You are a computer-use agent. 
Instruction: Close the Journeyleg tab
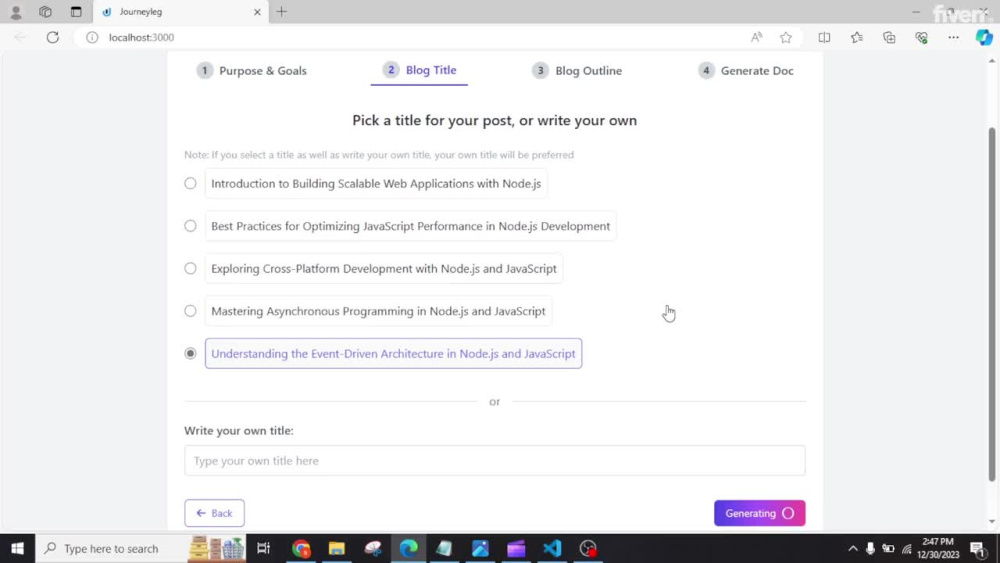[x=257, y=11]
